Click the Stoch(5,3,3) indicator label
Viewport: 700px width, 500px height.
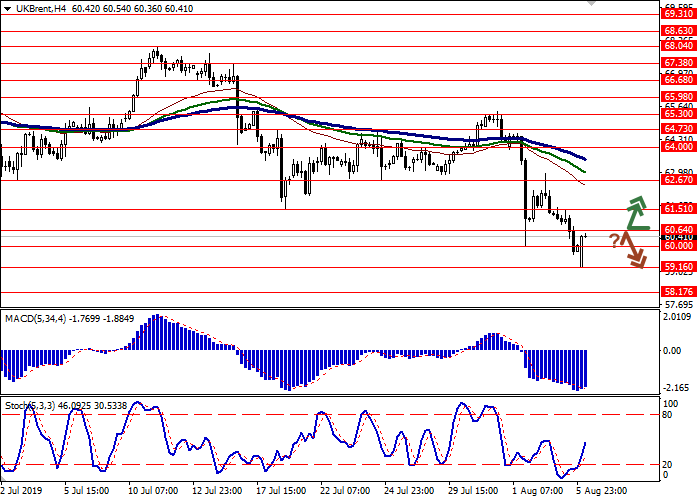click(31, 406)
